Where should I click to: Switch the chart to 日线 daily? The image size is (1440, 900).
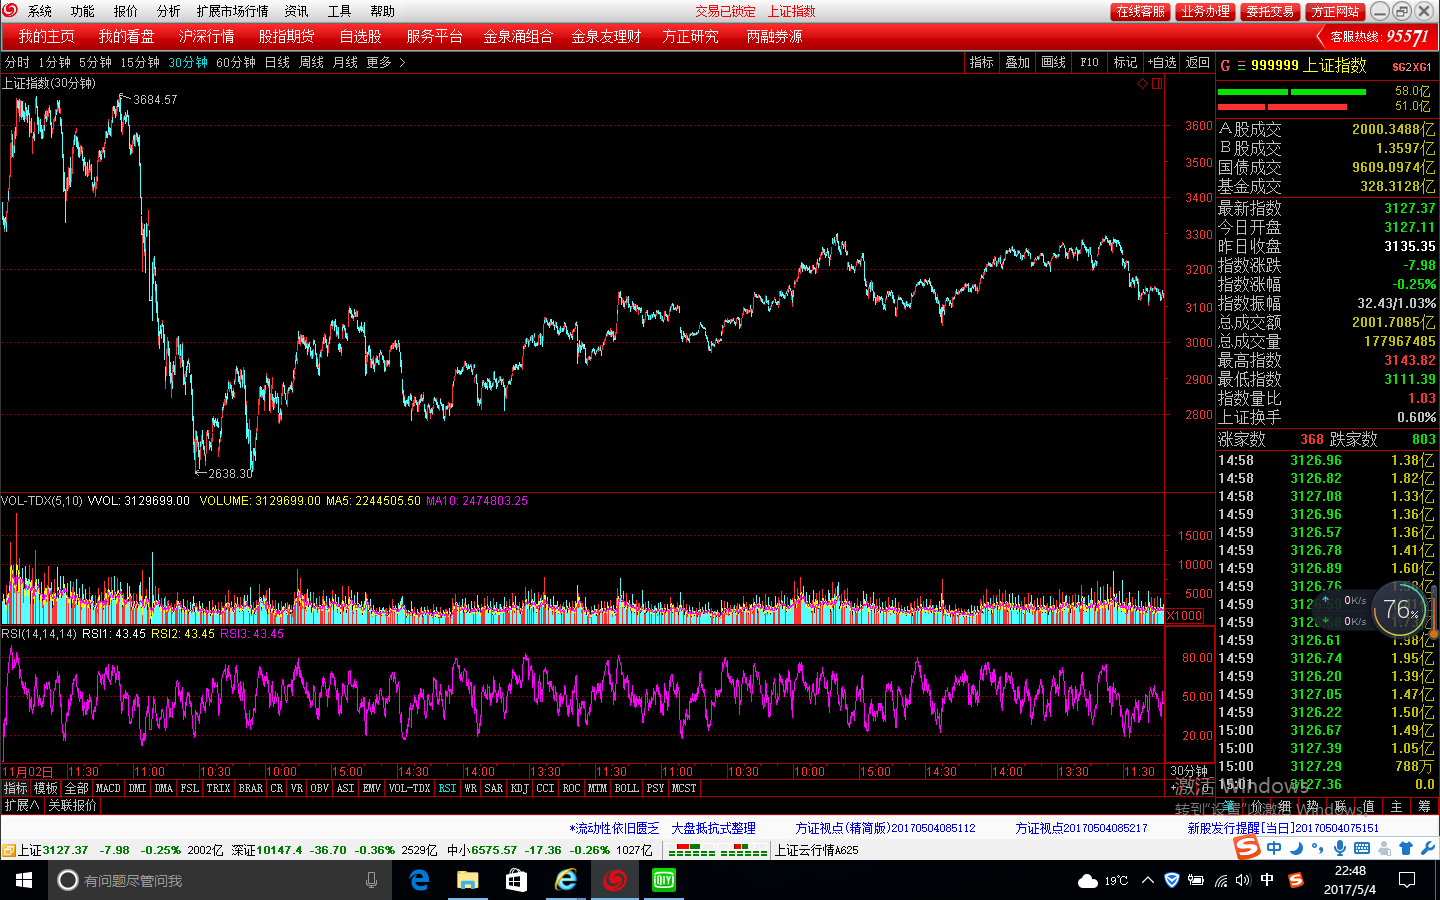277,62
